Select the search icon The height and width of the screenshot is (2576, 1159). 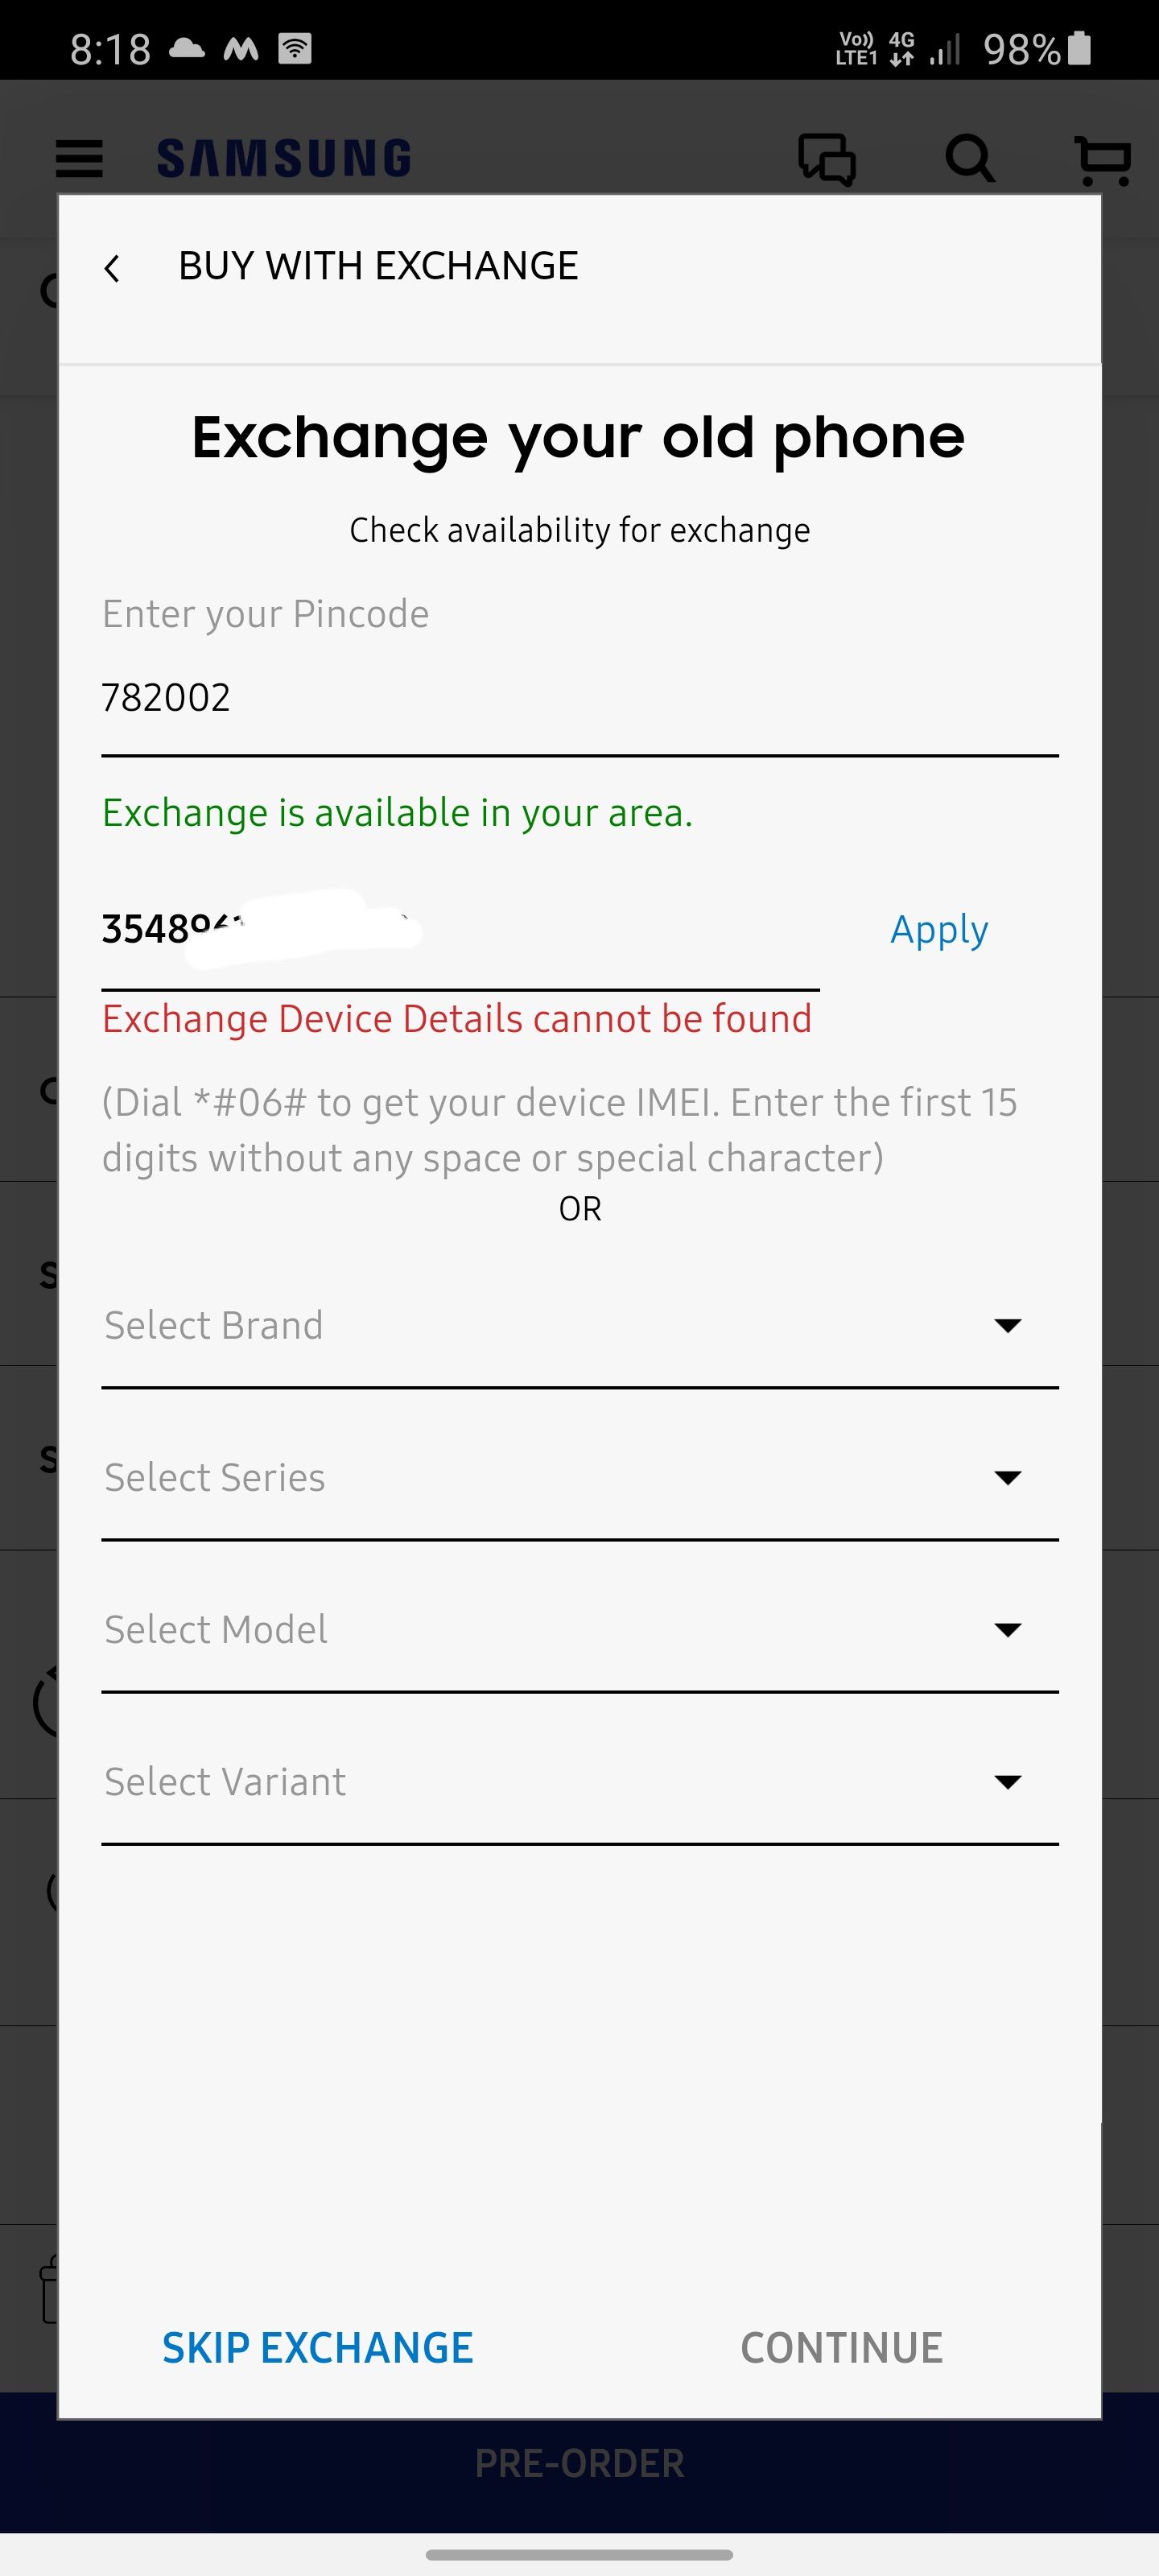(968, 158)
